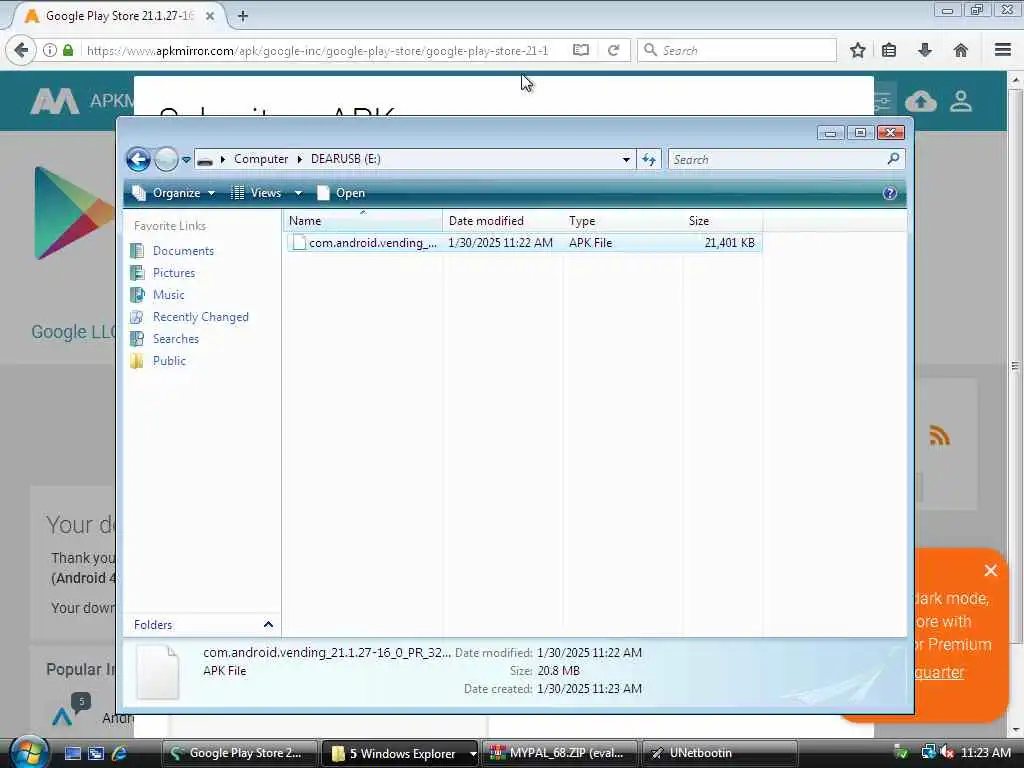
Task: Open the recent pages dropdown next to forward arrow
Action: (x=186, y=159)
